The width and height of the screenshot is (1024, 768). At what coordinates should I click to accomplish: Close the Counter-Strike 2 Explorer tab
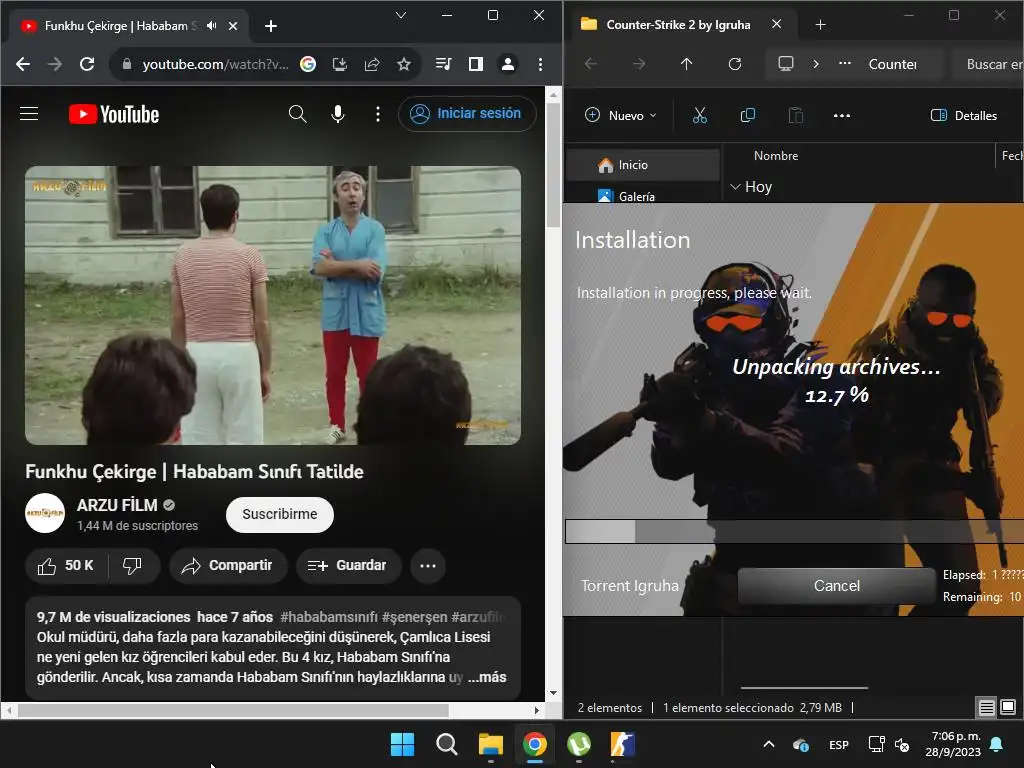(x=776, y=24)
